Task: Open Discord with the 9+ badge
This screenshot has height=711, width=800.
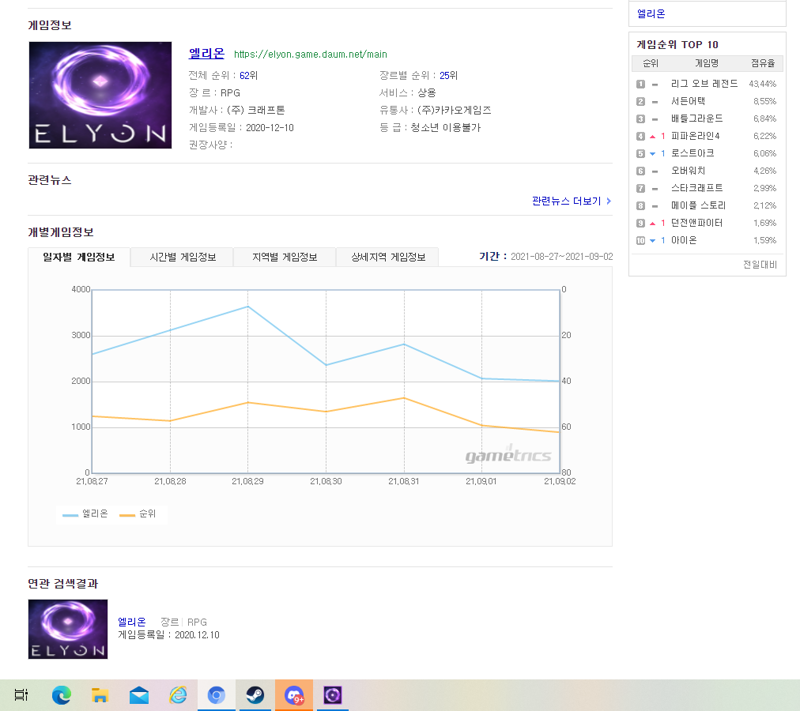Action: tap(294, 695)
